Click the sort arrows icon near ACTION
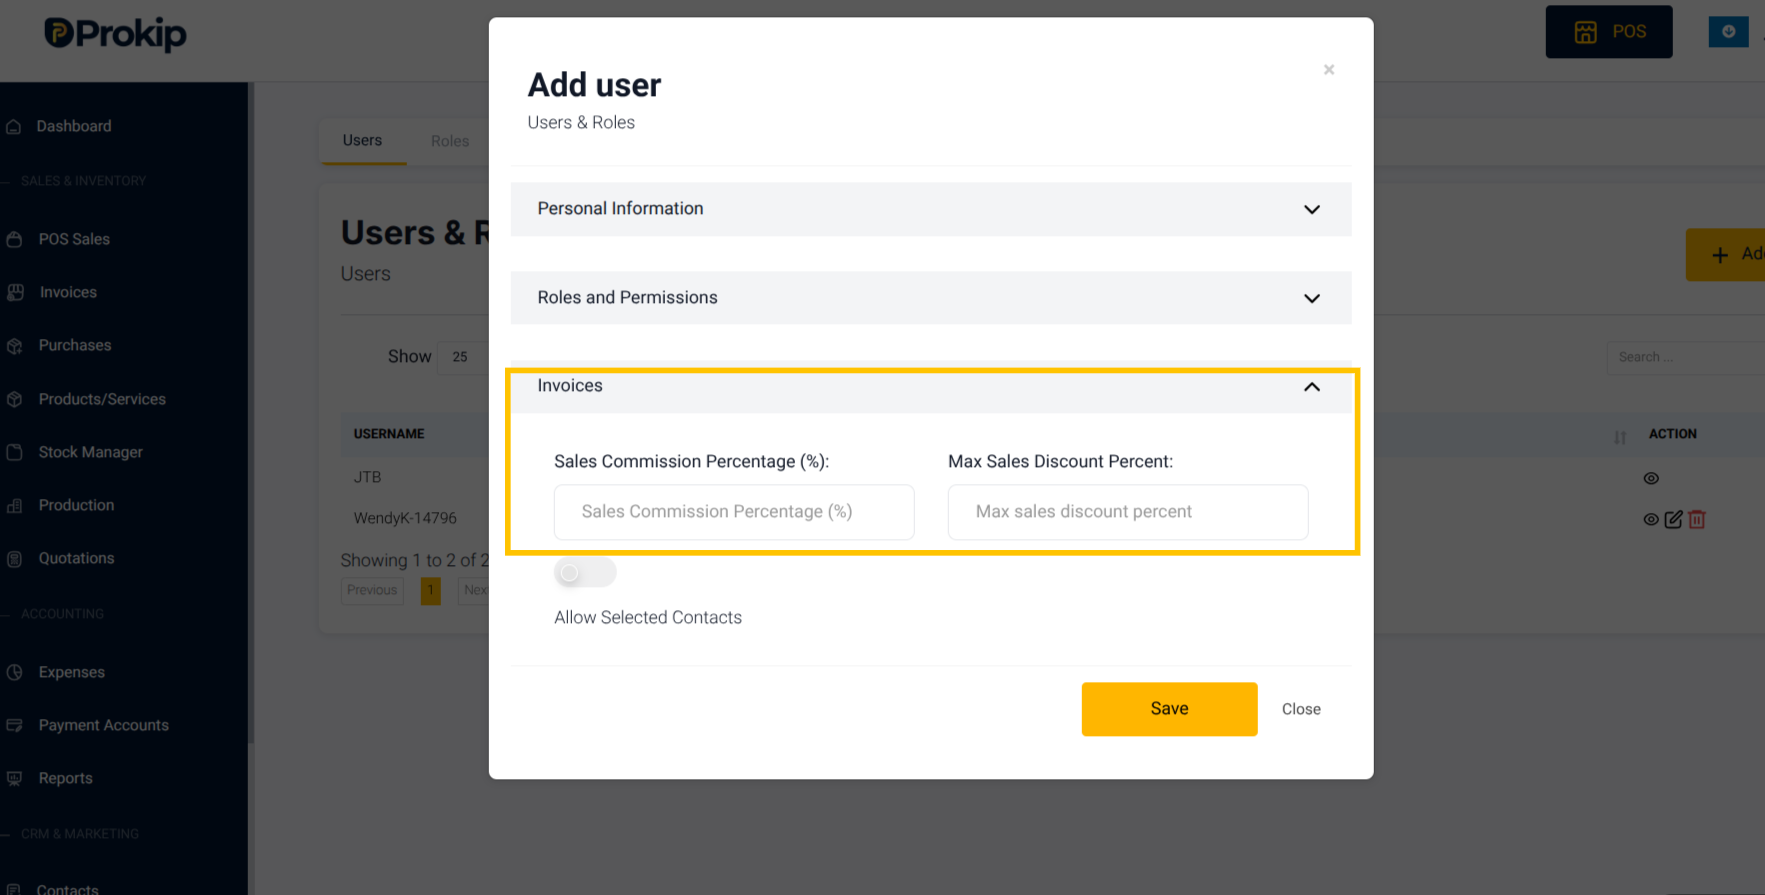Viewport: 1765px width, 895px height. pos(1620,437)
